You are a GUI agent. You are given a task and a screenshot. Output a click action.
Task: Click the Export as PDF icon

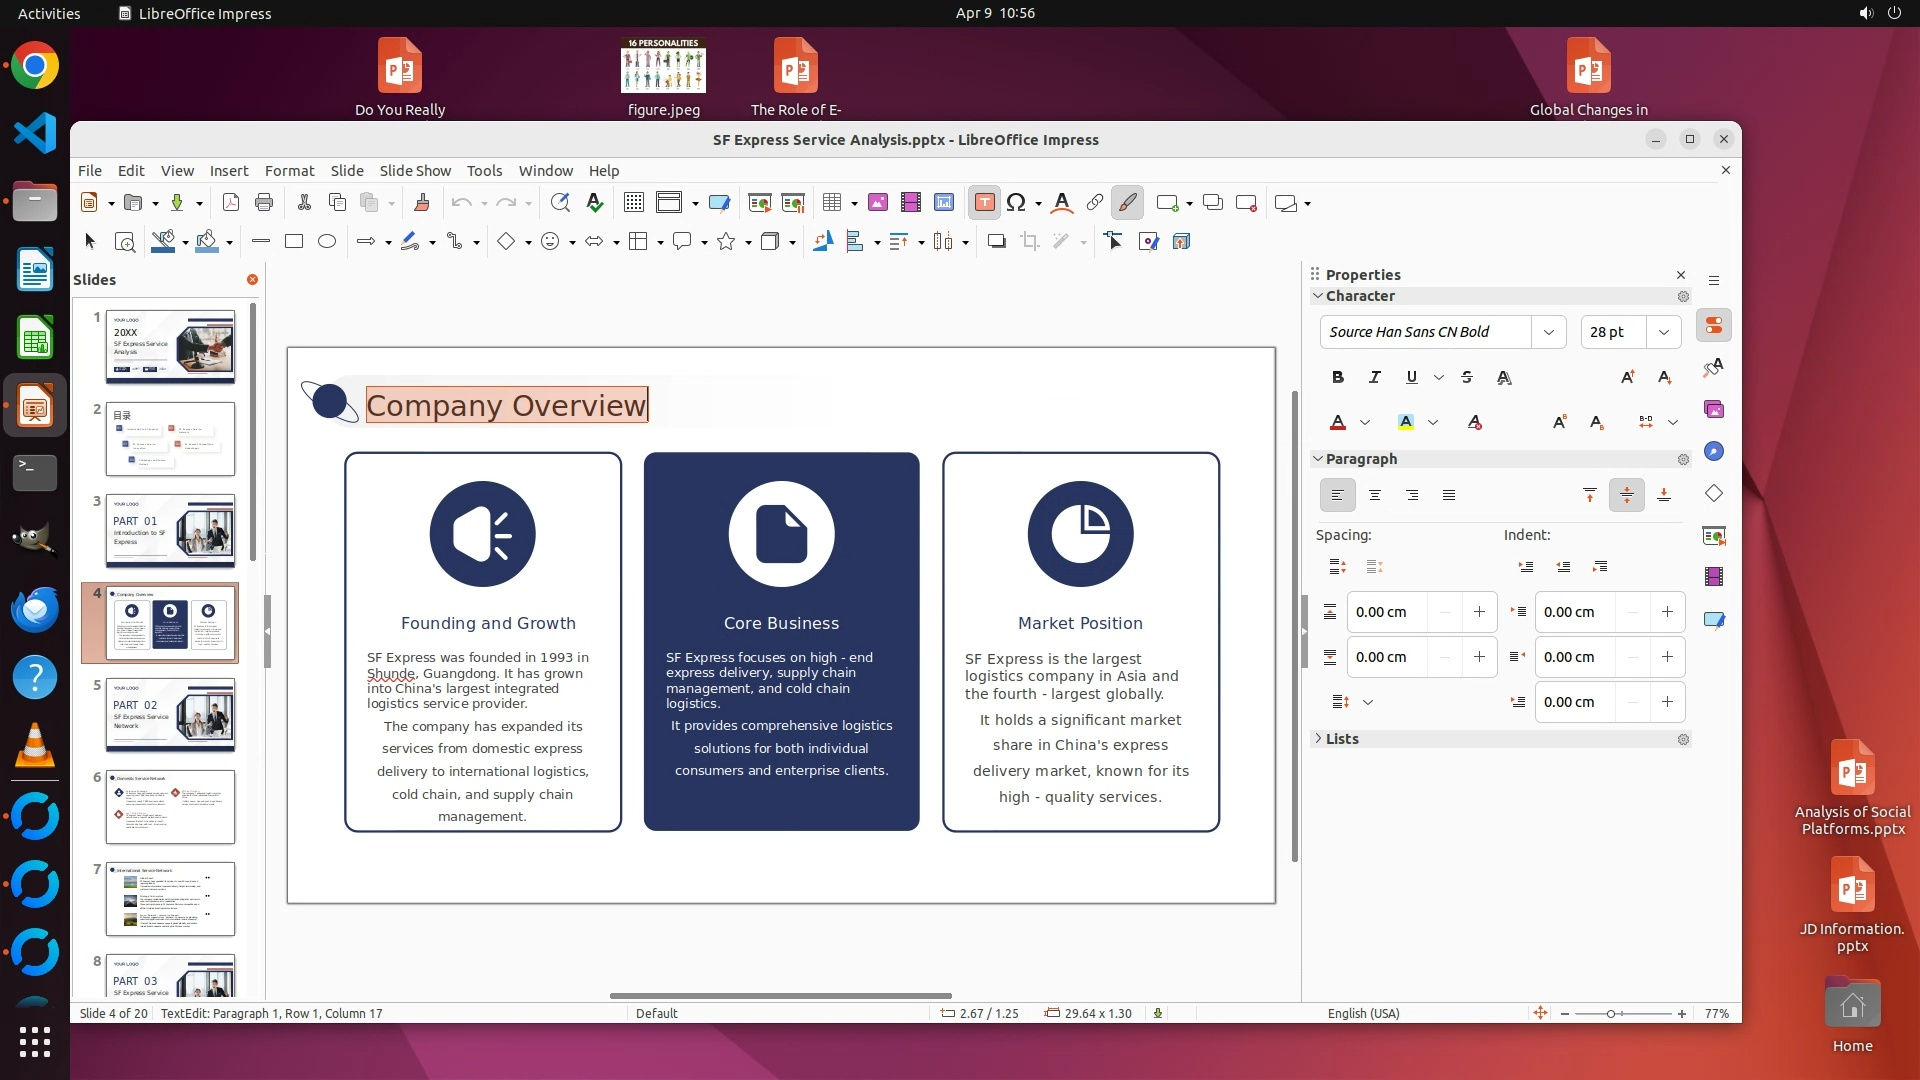[x=231, y=203]
